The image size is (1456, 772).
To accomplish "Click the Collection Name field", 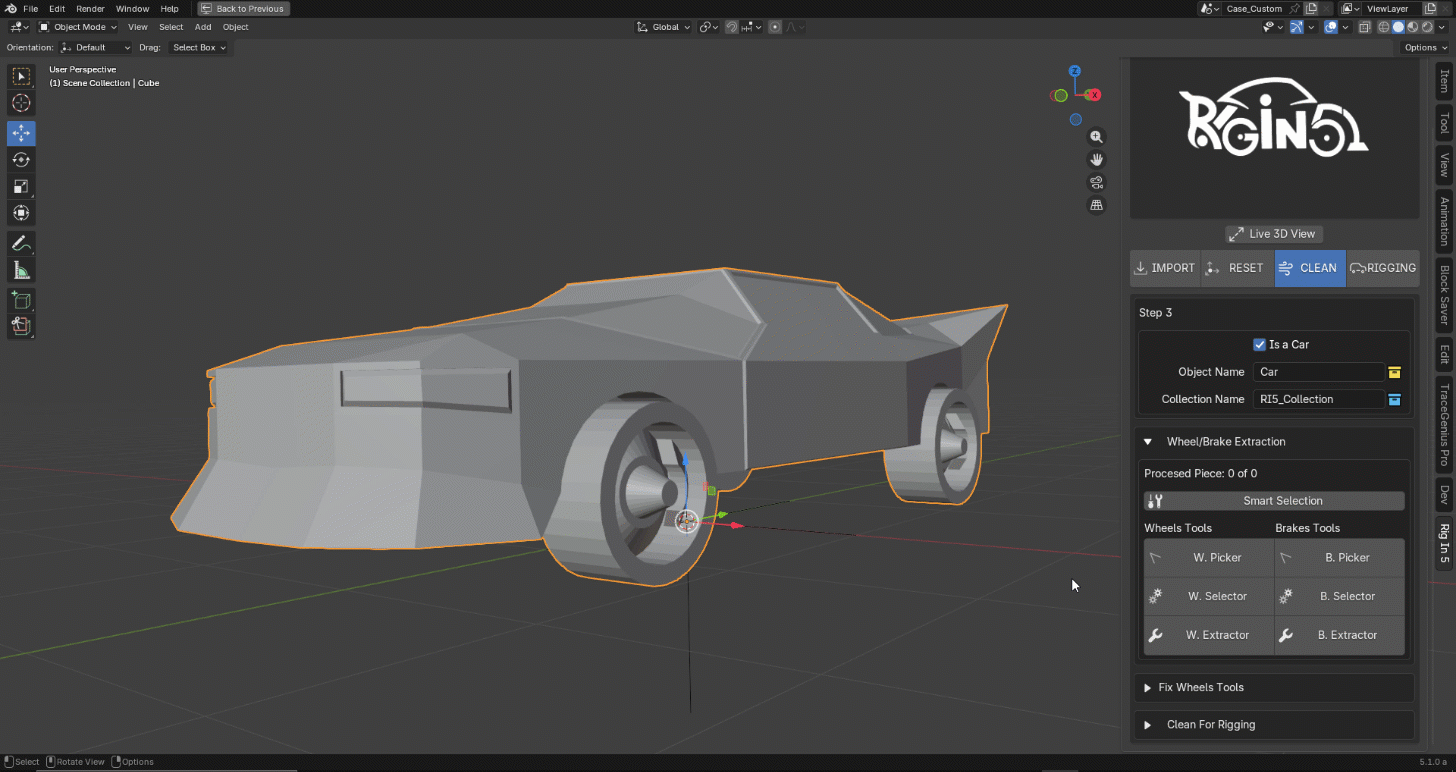I will [x=1319, y=399].
